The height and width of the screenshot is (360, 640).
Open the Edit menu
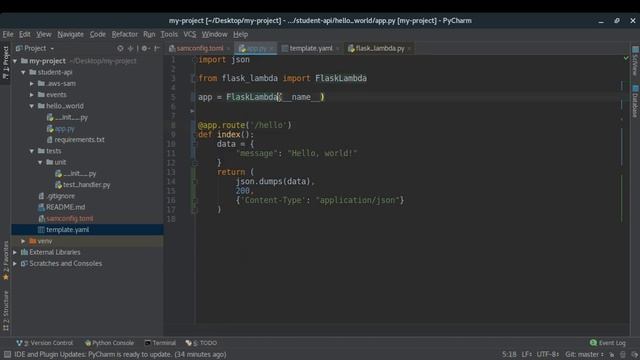coord(24,34)
